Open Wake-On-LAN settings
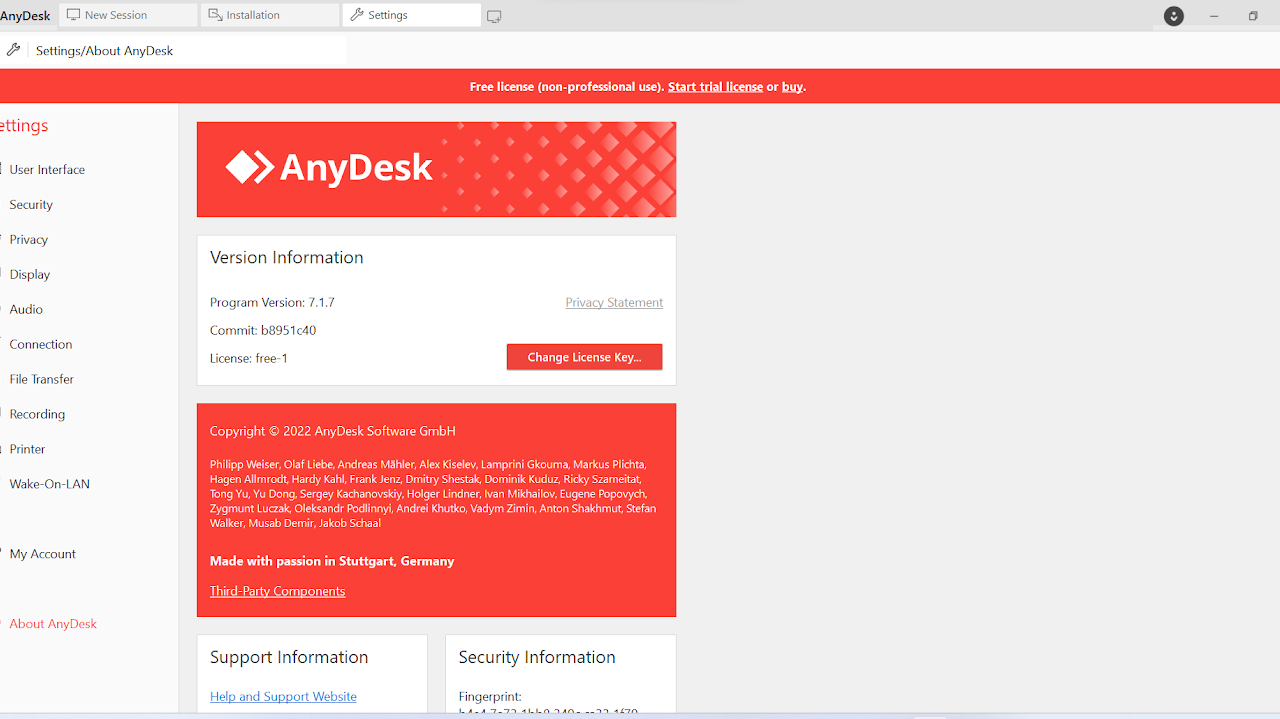 50,485
